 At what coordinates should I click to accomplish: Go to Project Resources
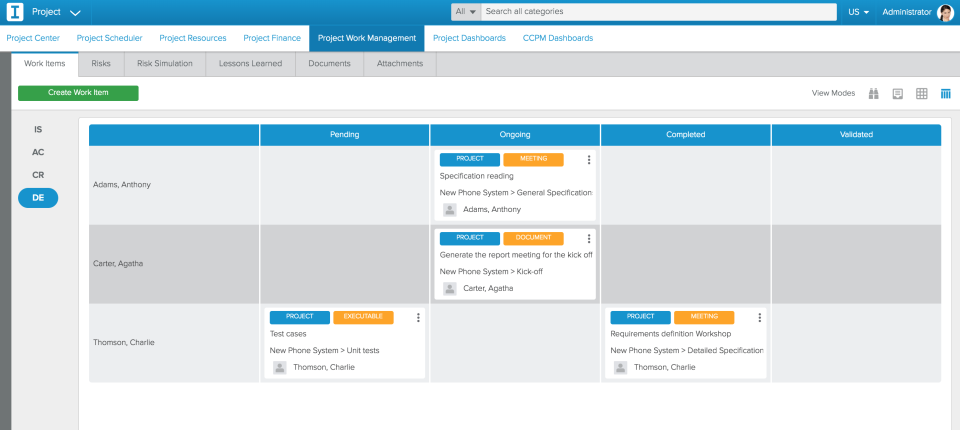click(193, 38)
